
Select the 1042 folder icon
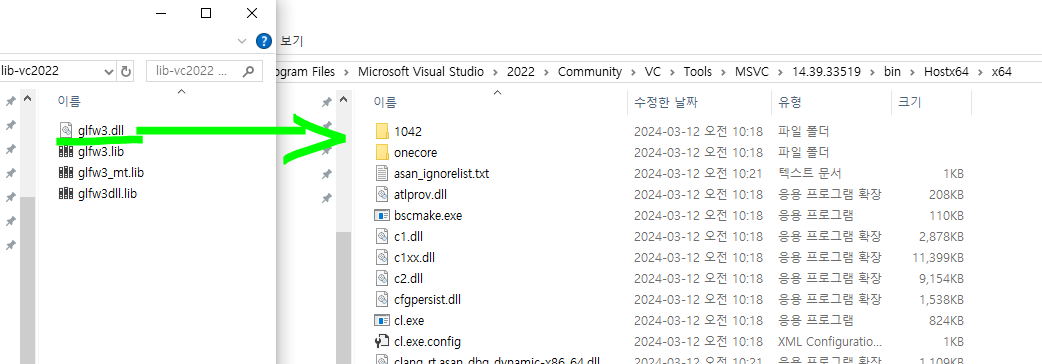click(382, 131)
